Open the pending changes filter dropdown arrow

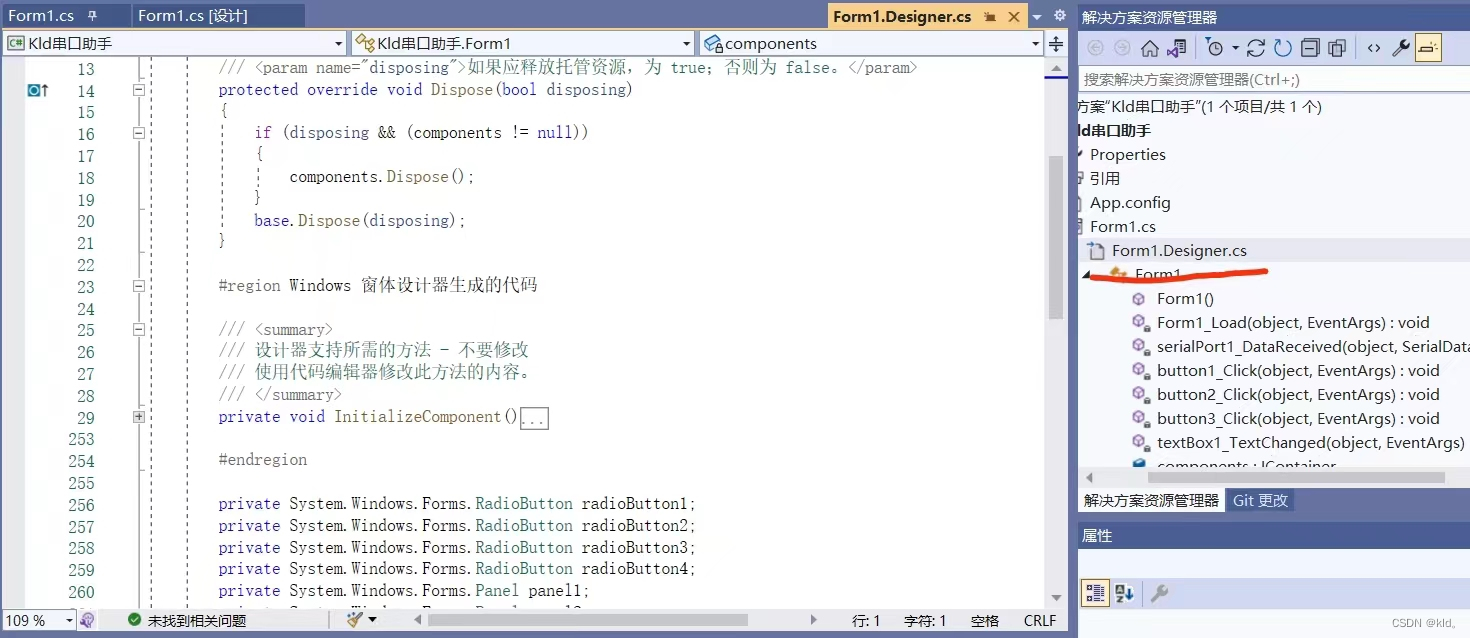click(1235, 48)
